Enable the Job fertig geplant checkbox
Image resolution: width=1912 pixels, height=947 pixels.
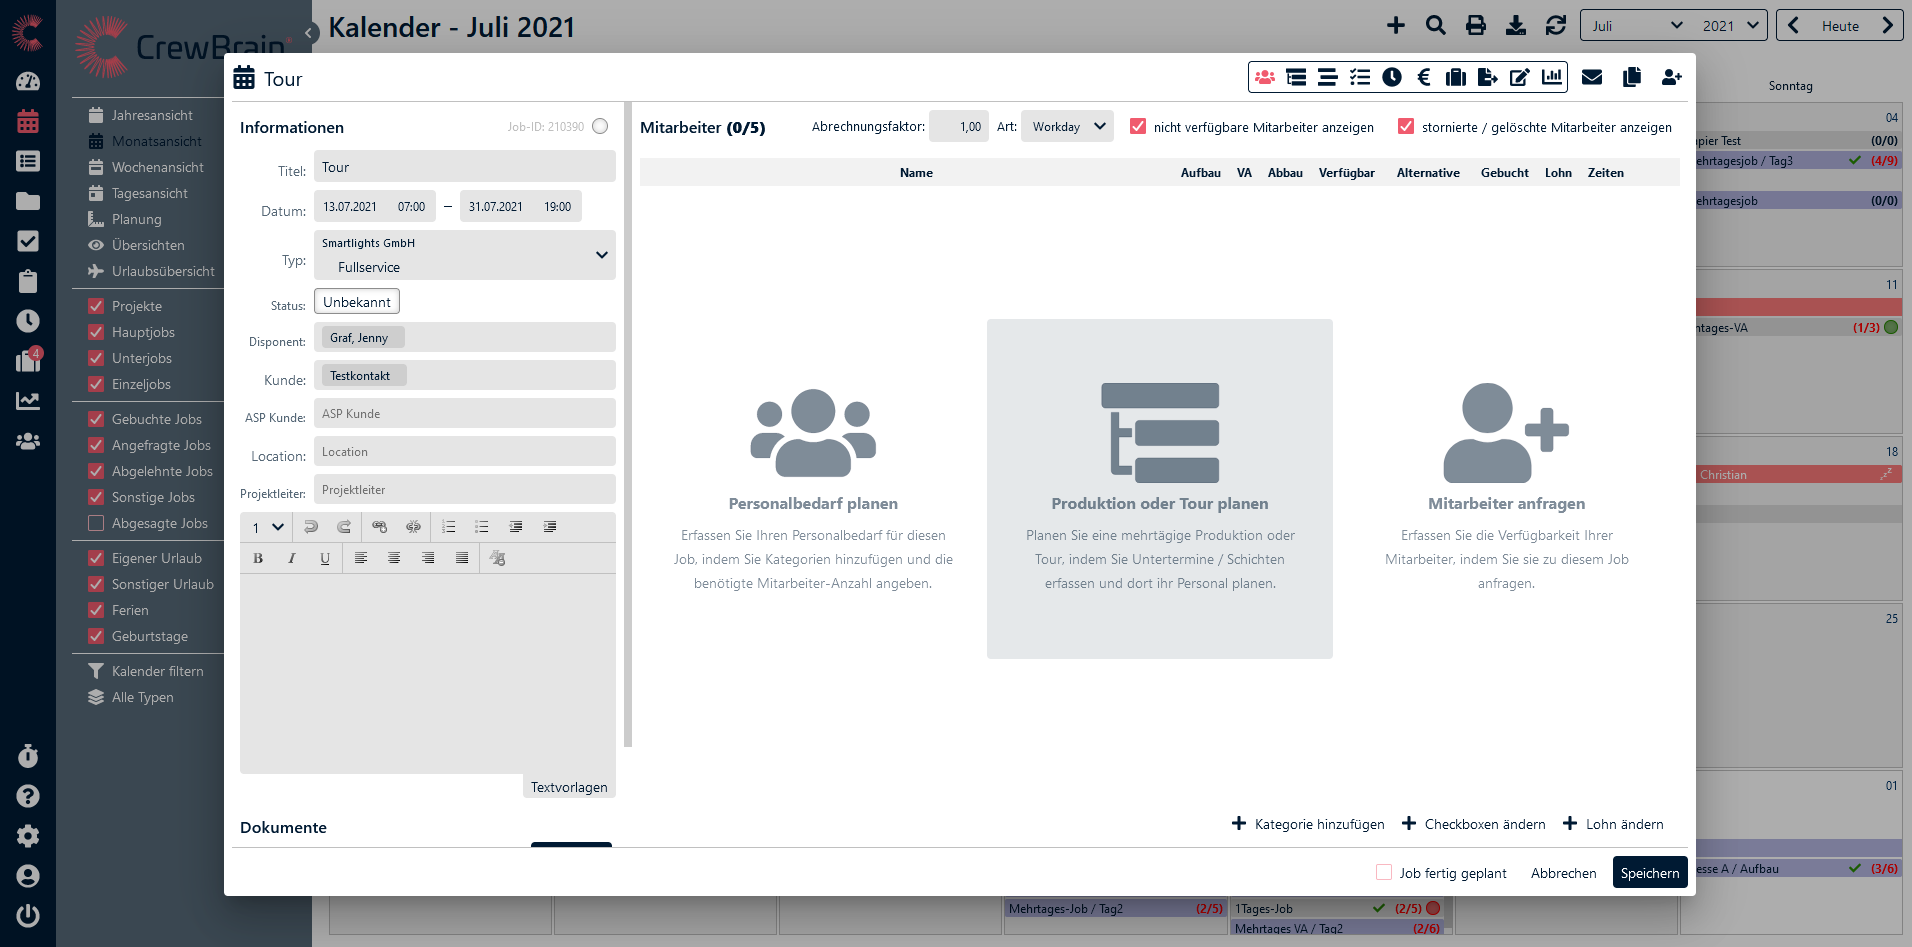click(x=1384, y=872)
